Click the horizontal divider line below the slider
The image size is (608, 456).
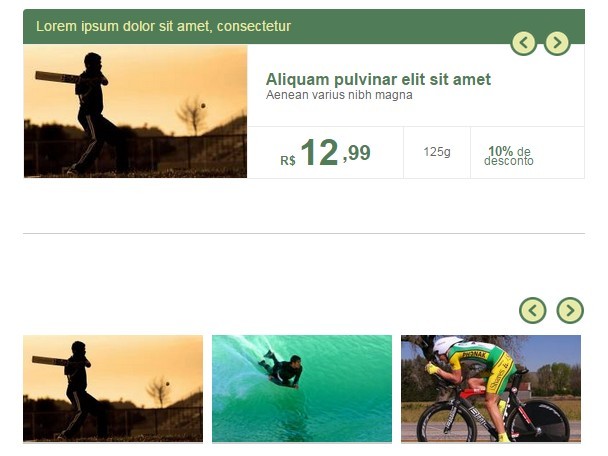click(x=304, y=233)
